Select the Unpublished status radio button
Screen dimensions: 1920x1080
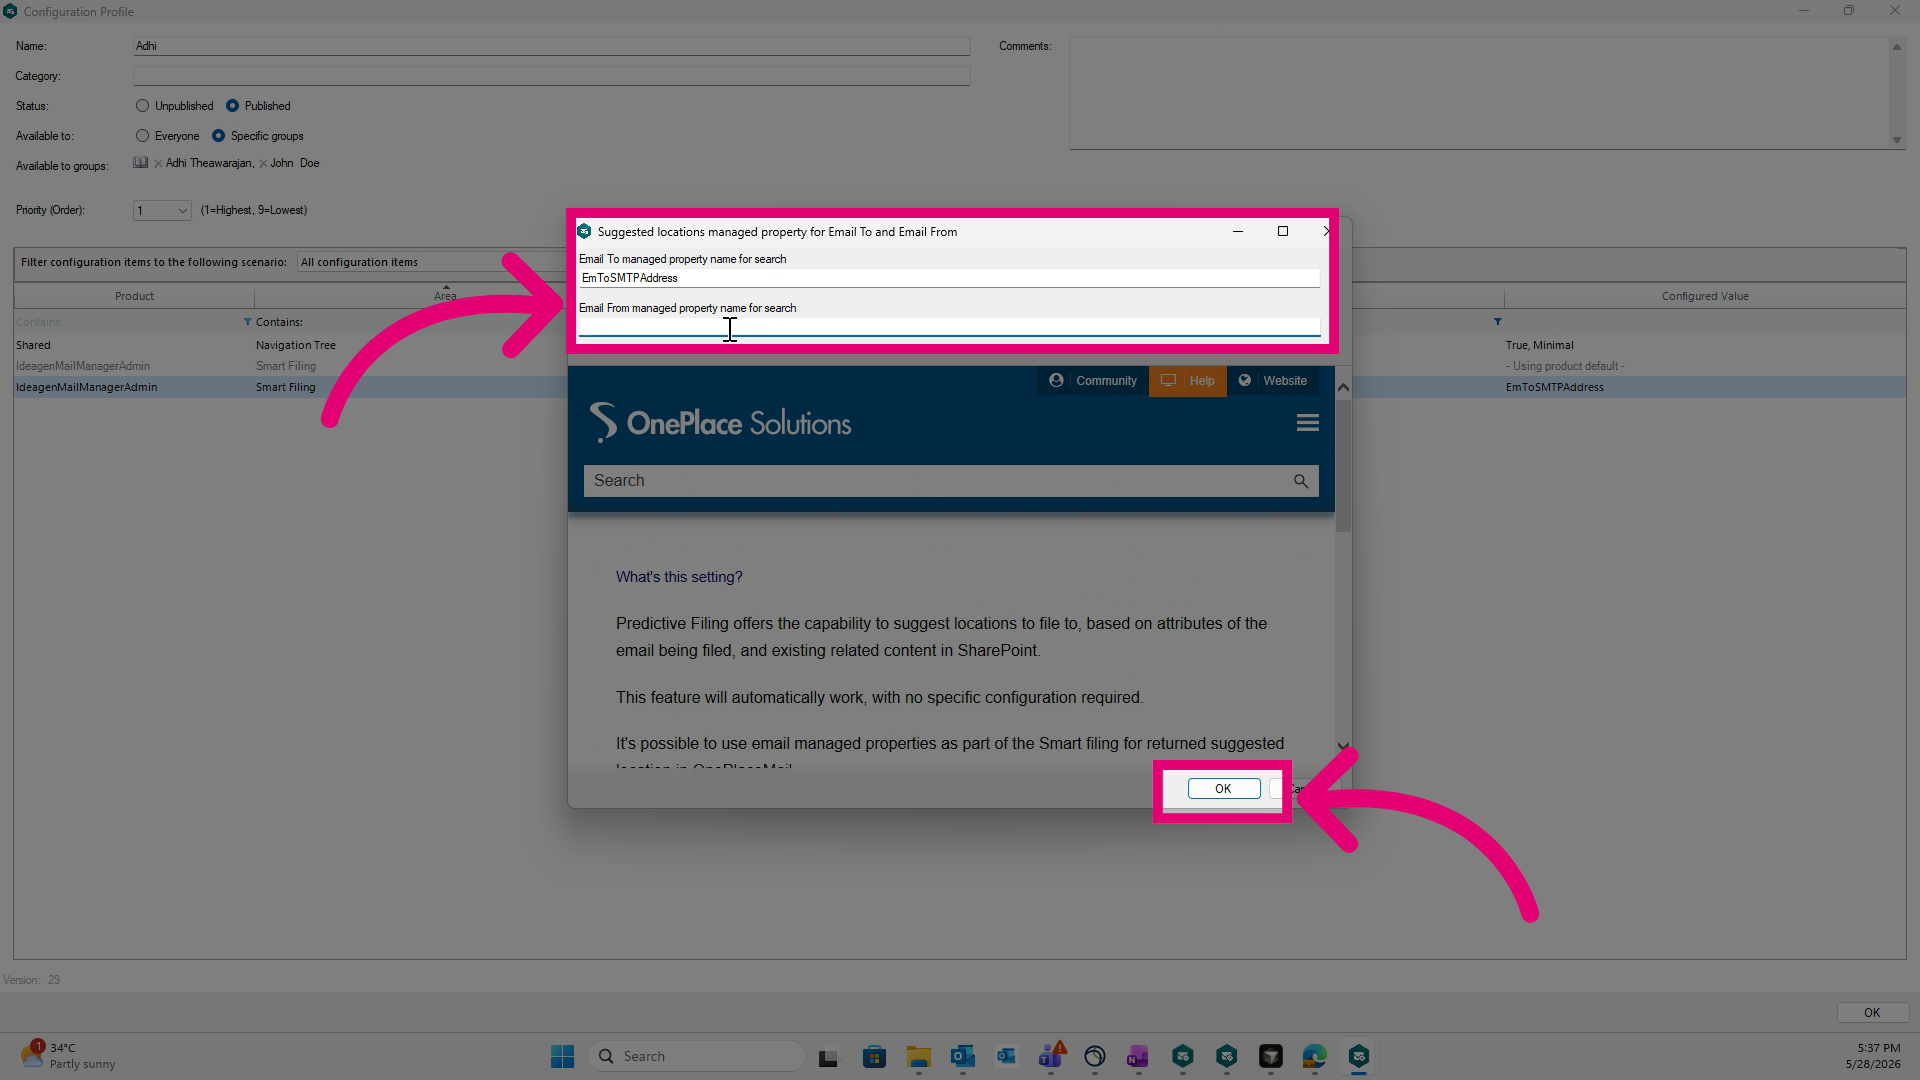click(x=142, y=106)
